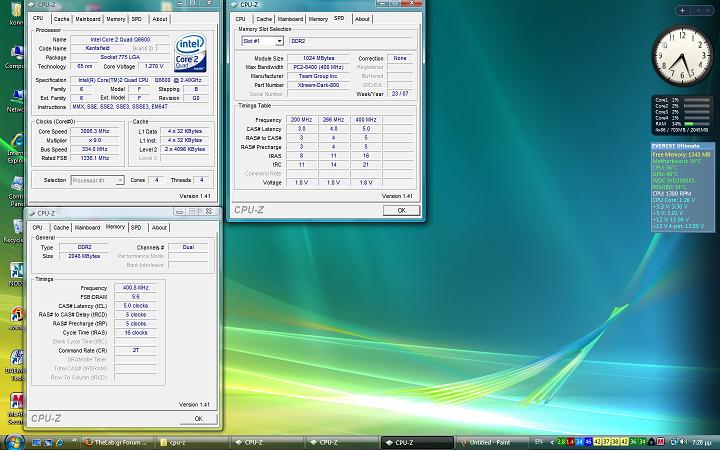Open the Start menu orb
The image size is (720, 450).
[x=14, y=442]
